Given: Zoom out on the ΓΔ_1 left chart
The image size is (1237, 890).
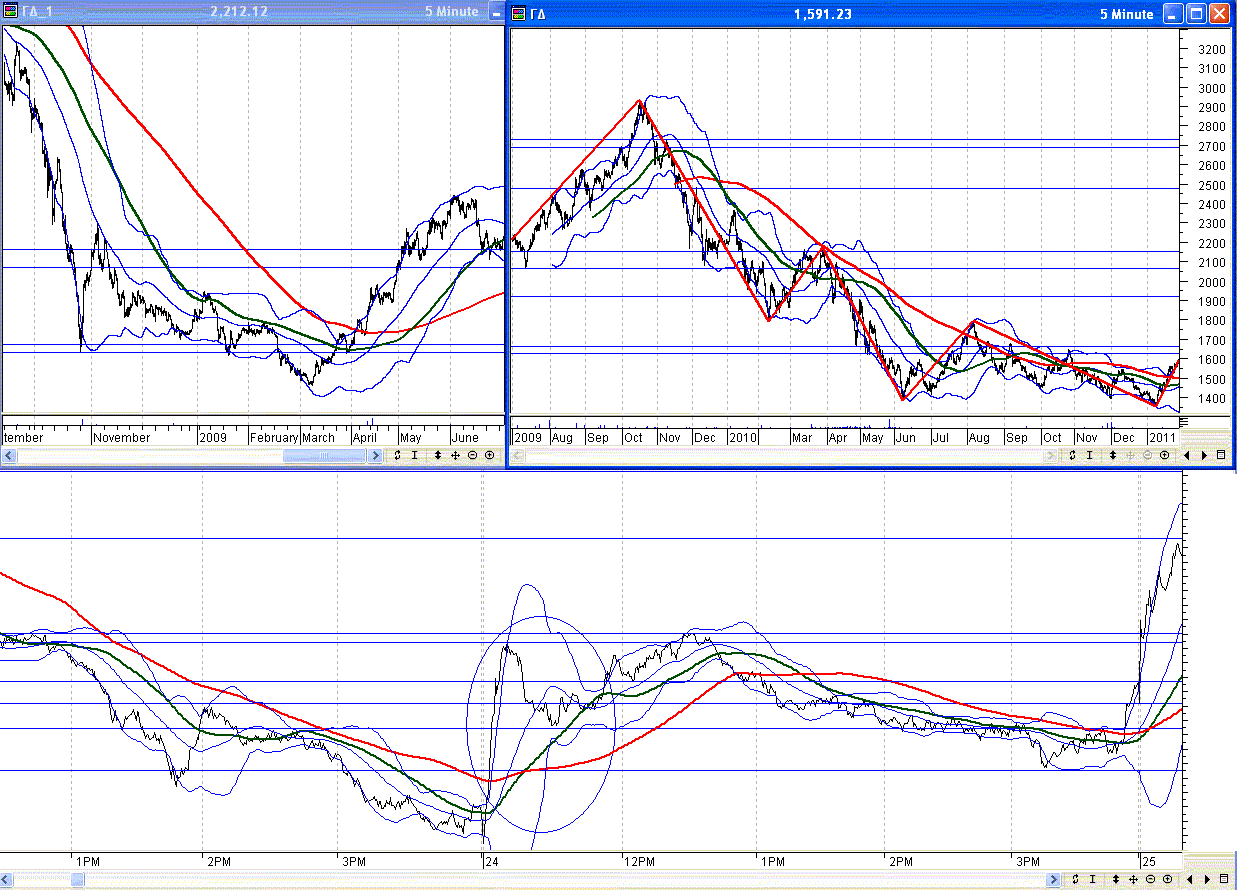Looking at the screenshot, I should tap(472, 455).
